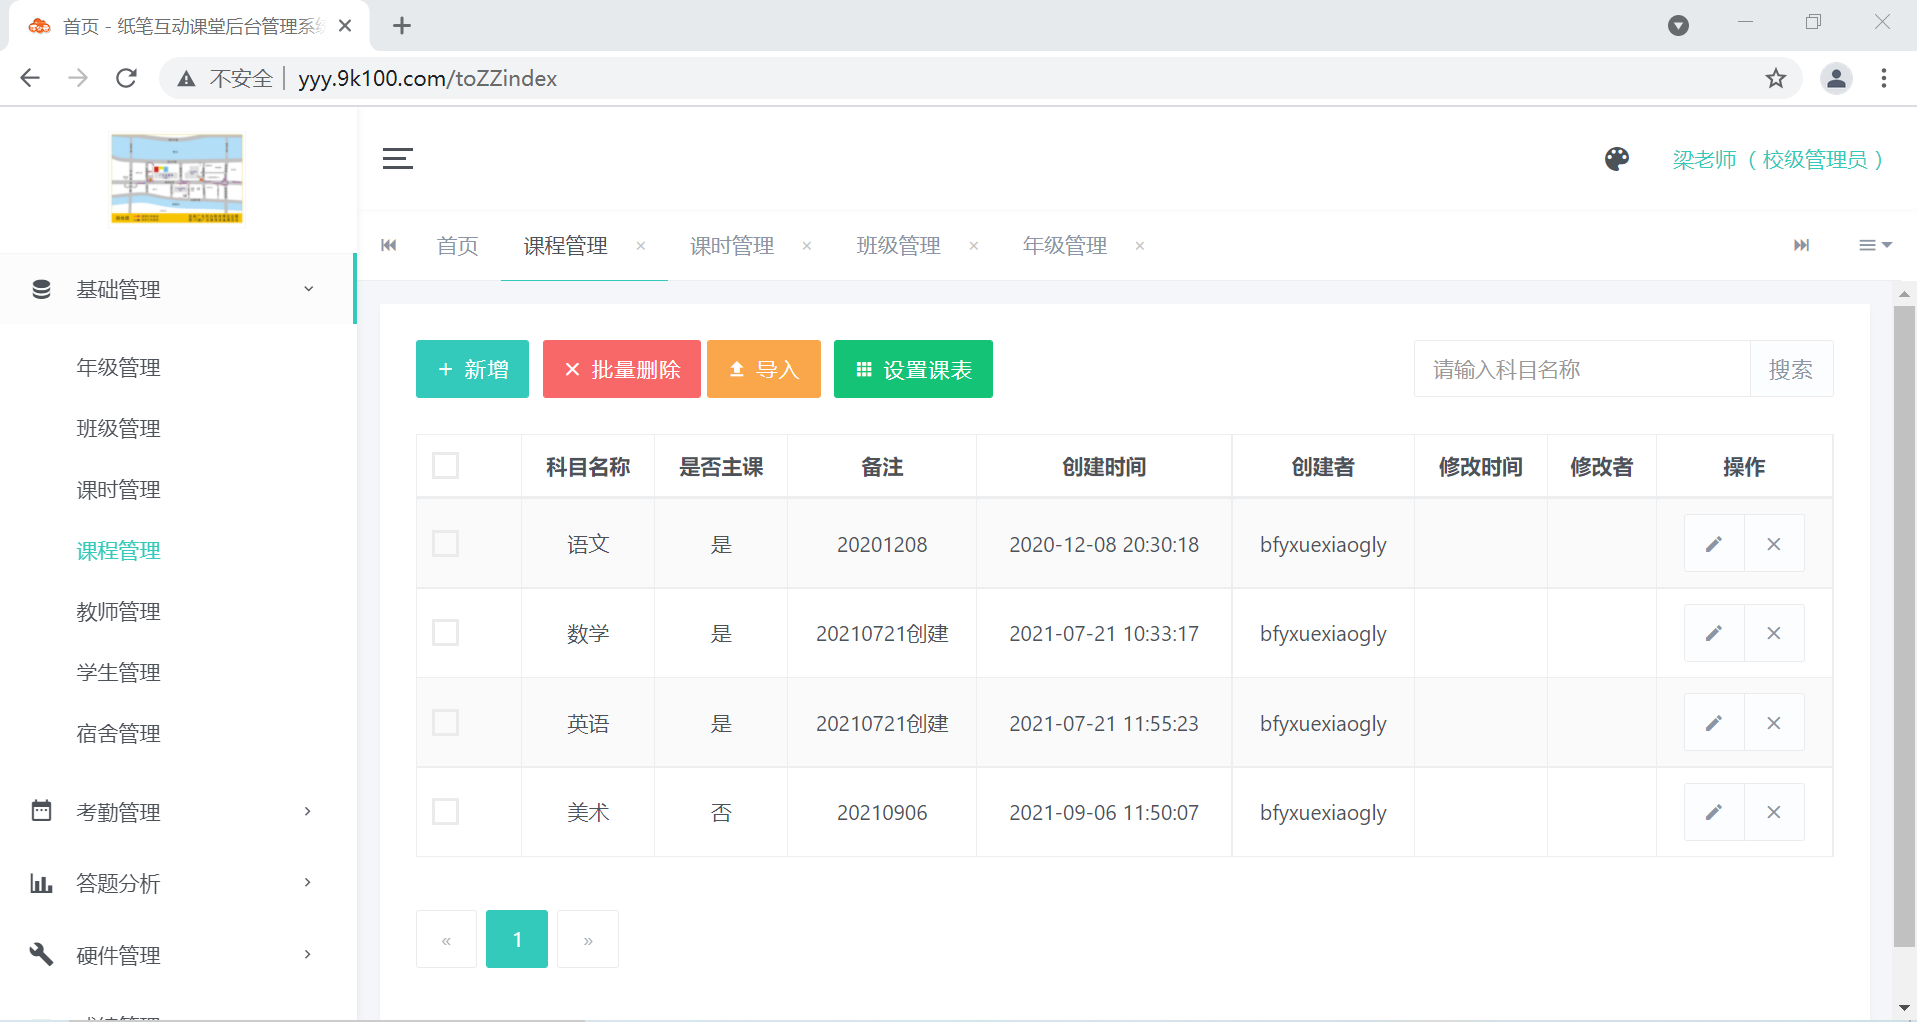The image size is (1917, 1022).
Task: Close the 课时管理 tab
Action: point(807,246)
